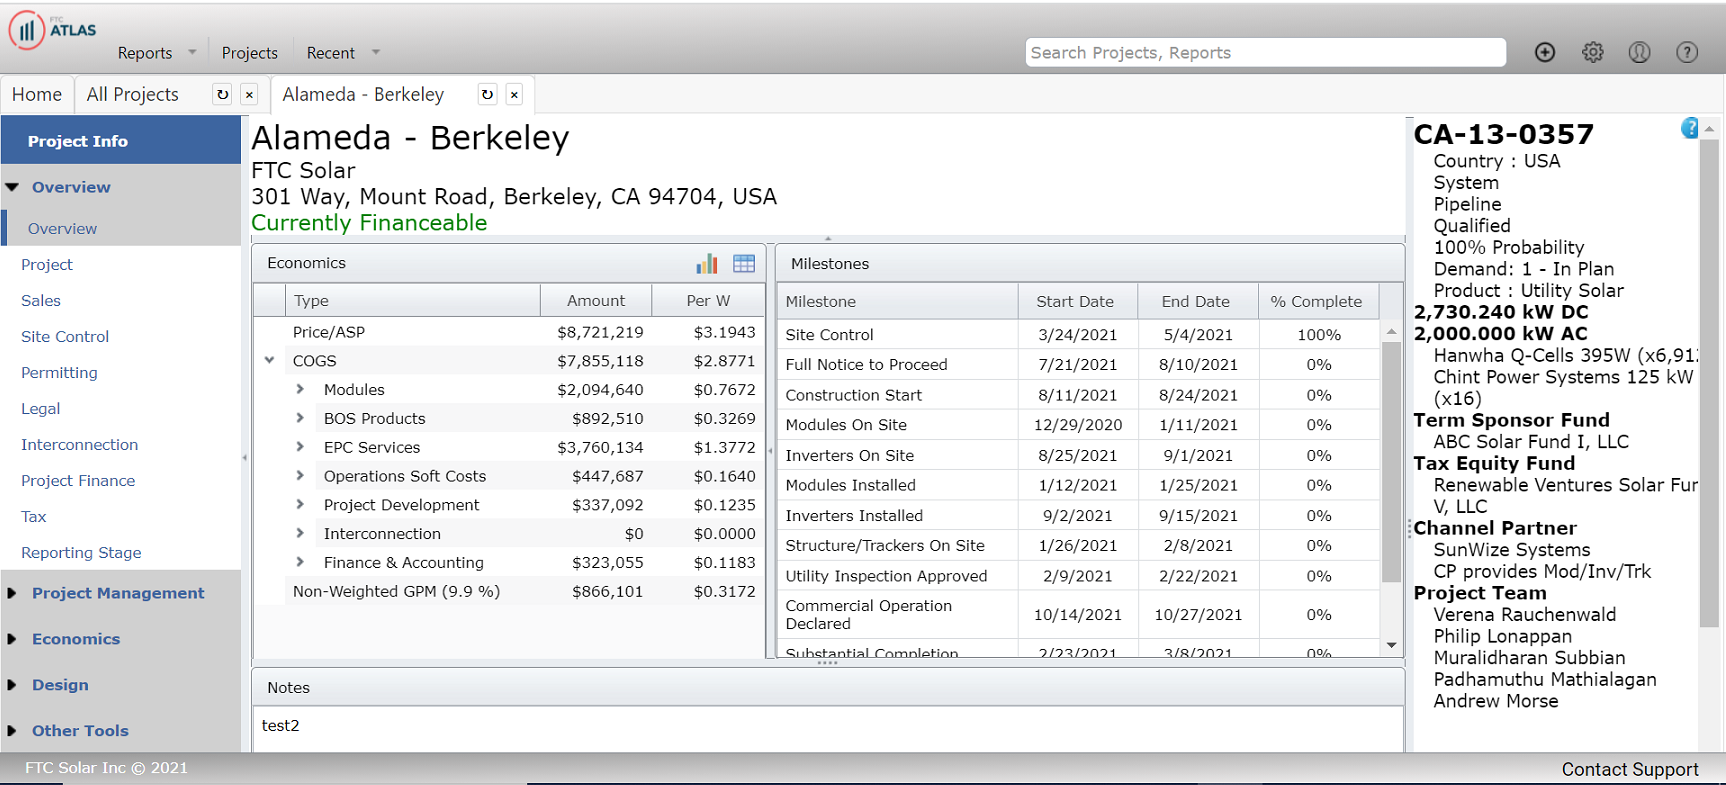
Task: Expand the Project Management section
Action: pyautogui.click(x=12, y=593)
